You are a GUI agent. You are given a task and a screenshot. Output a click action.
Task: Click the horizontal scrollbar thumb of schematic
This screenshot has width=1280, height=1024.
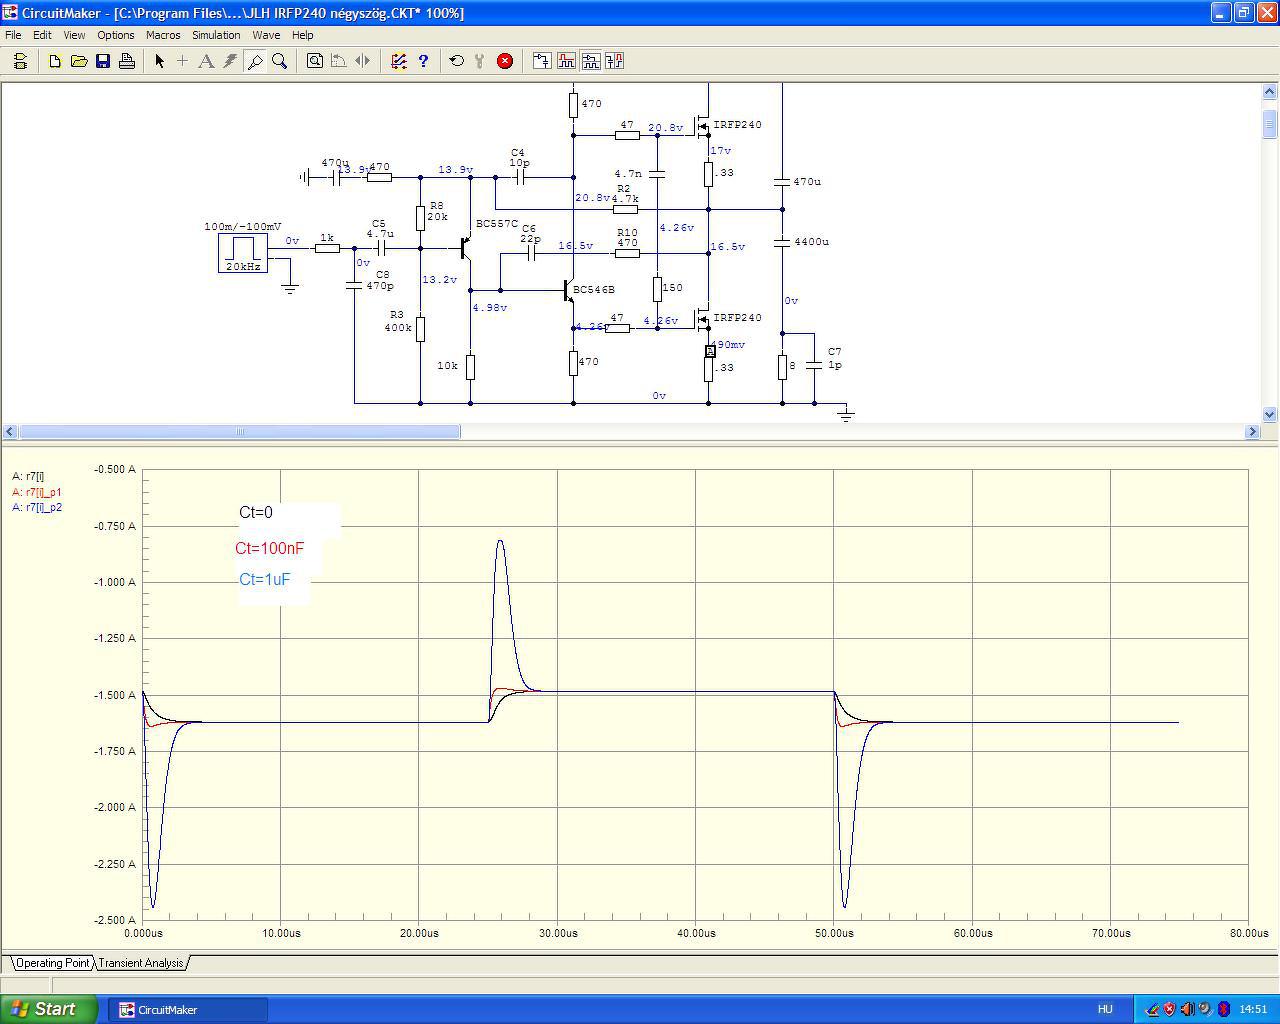click(x=240, y=432)
